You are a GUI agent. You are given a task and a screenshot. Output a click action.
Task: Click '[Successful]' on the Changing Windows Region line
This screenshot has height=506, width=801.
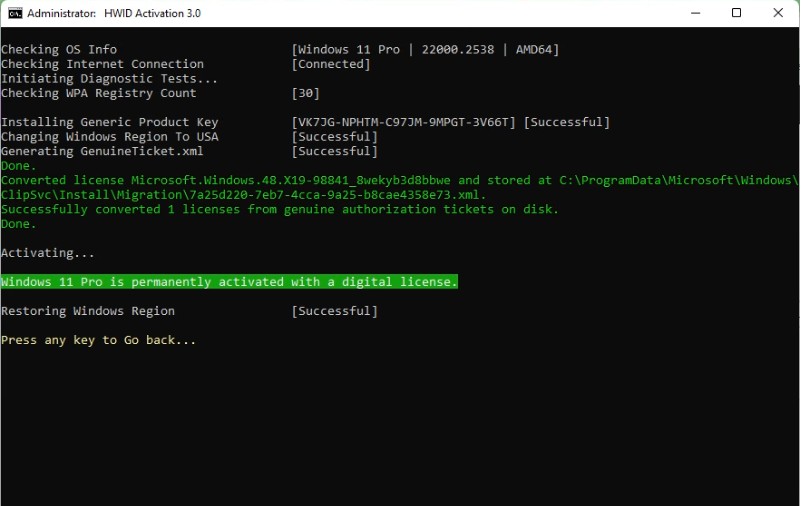coord(335,137)
